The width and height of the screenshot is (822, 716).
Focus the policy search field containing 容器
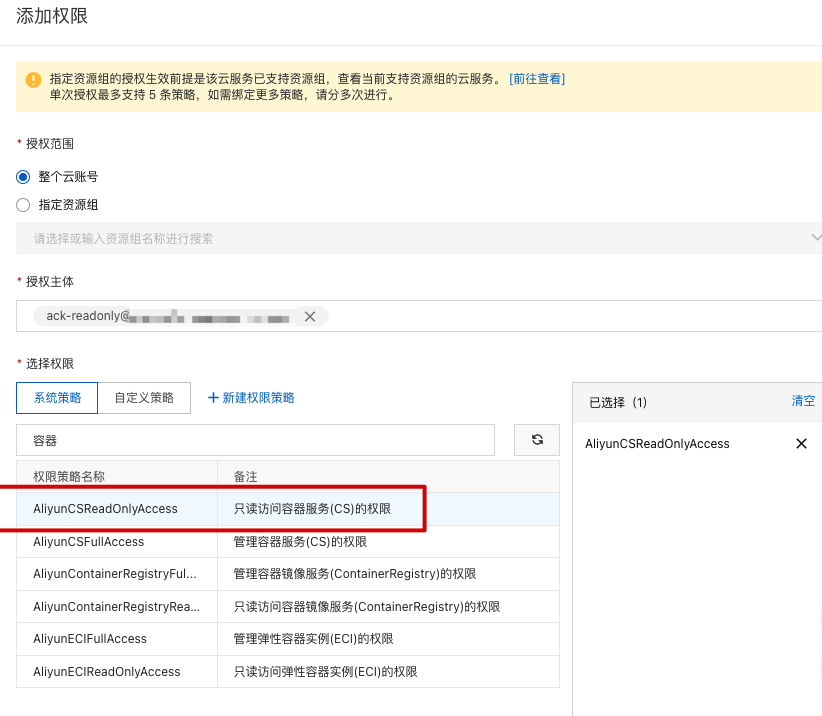[255, 440]
